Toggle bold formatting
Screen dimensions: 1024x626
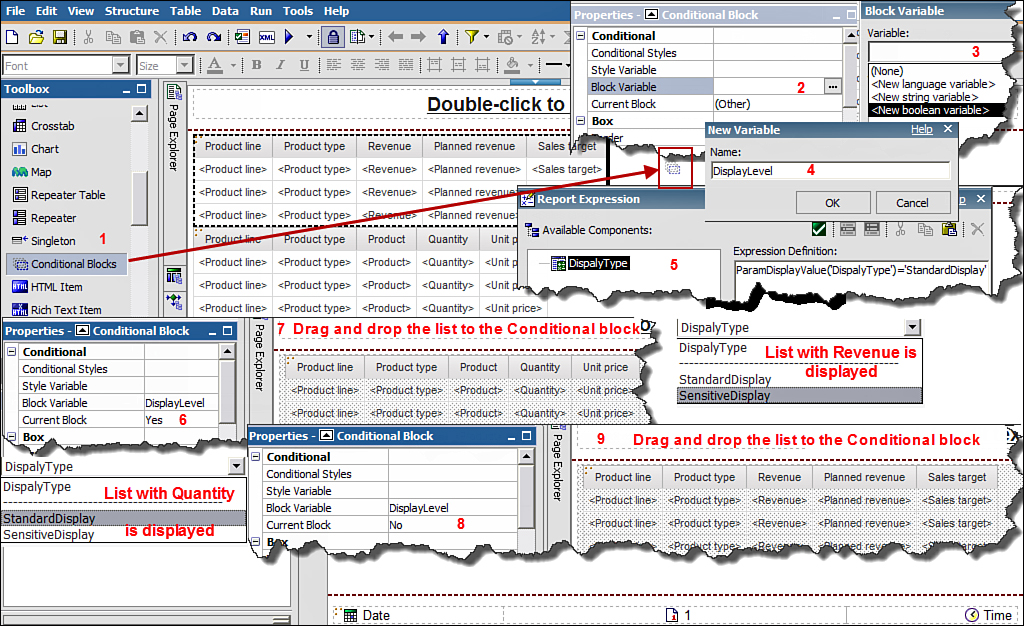[x=257, y=65]
